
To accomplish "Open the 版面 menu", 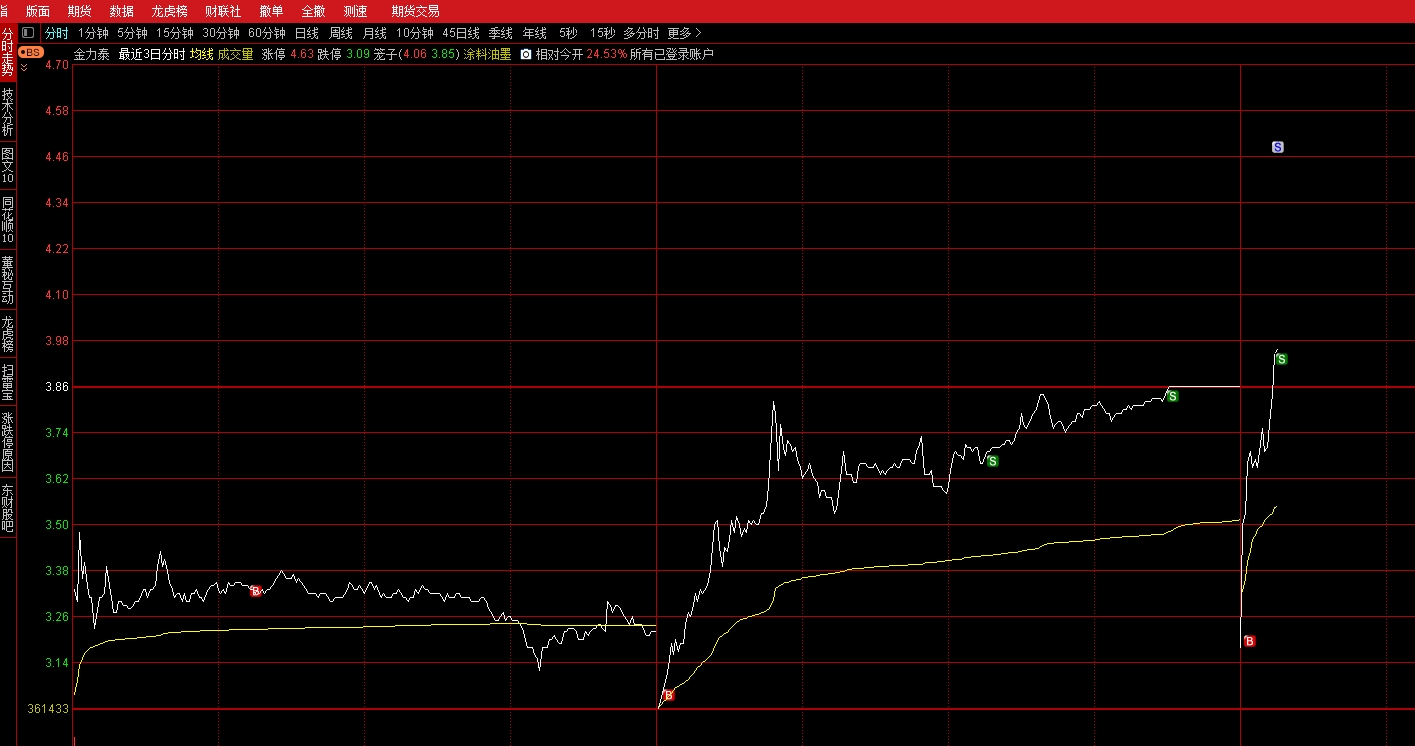I will coord(38,11).
